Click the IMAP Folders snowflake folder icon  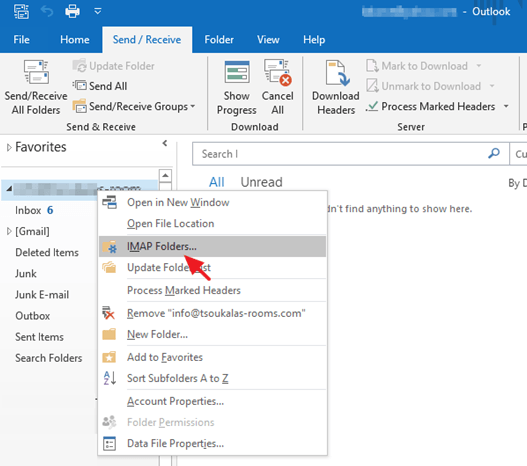point(109,247)
